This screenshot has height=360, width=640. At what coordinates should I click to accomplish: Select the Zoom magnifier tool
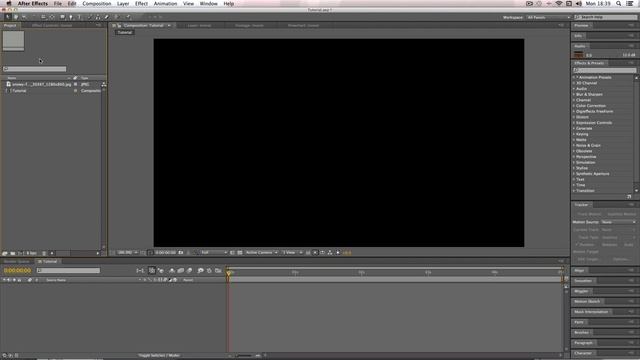[x=24, y=17]
